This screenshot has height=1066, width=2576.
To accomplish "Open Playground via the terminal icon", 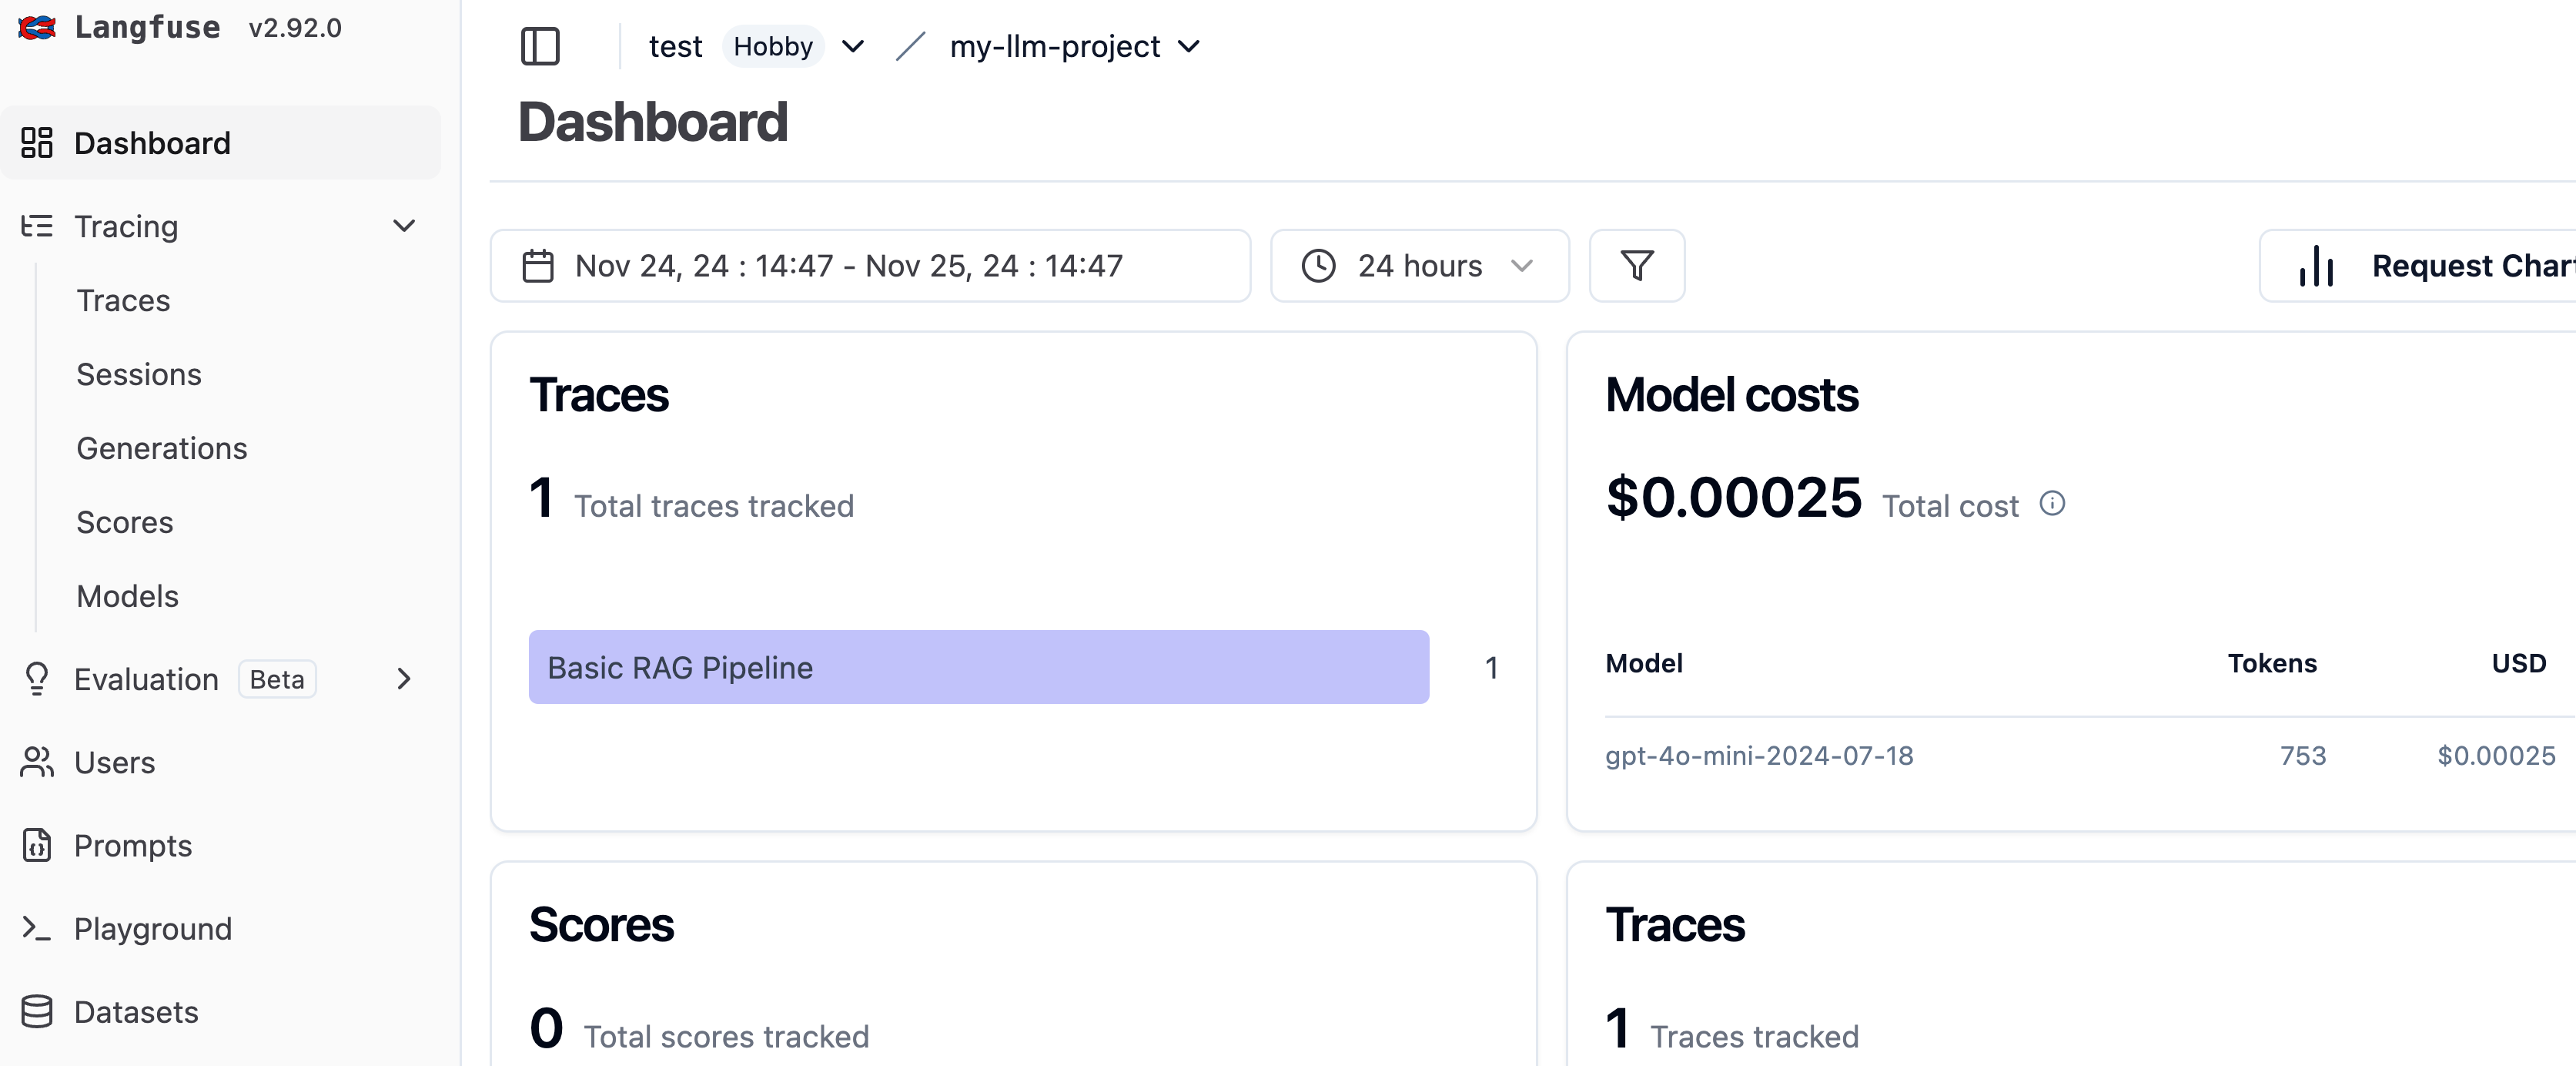I will [37, 929].
